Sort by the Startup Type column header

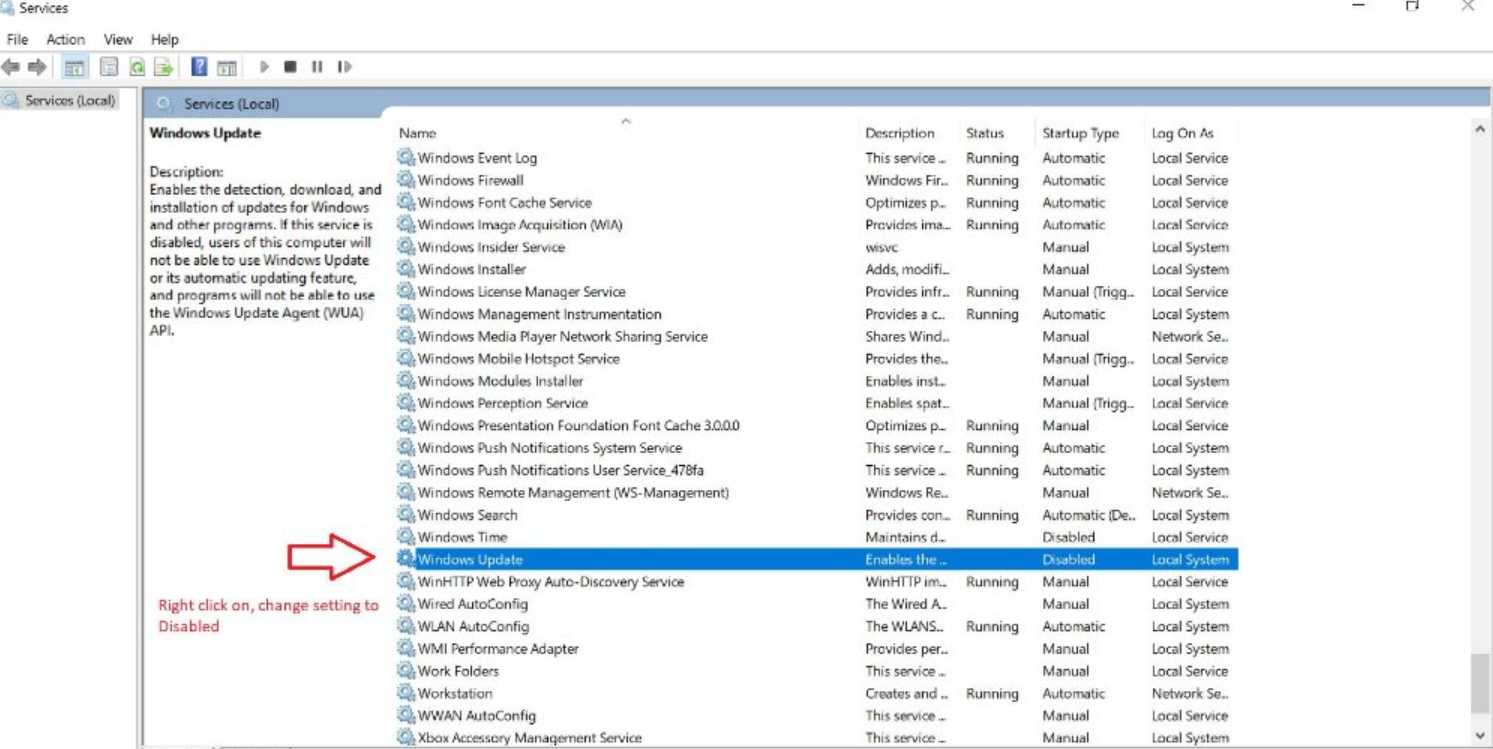1081,133
